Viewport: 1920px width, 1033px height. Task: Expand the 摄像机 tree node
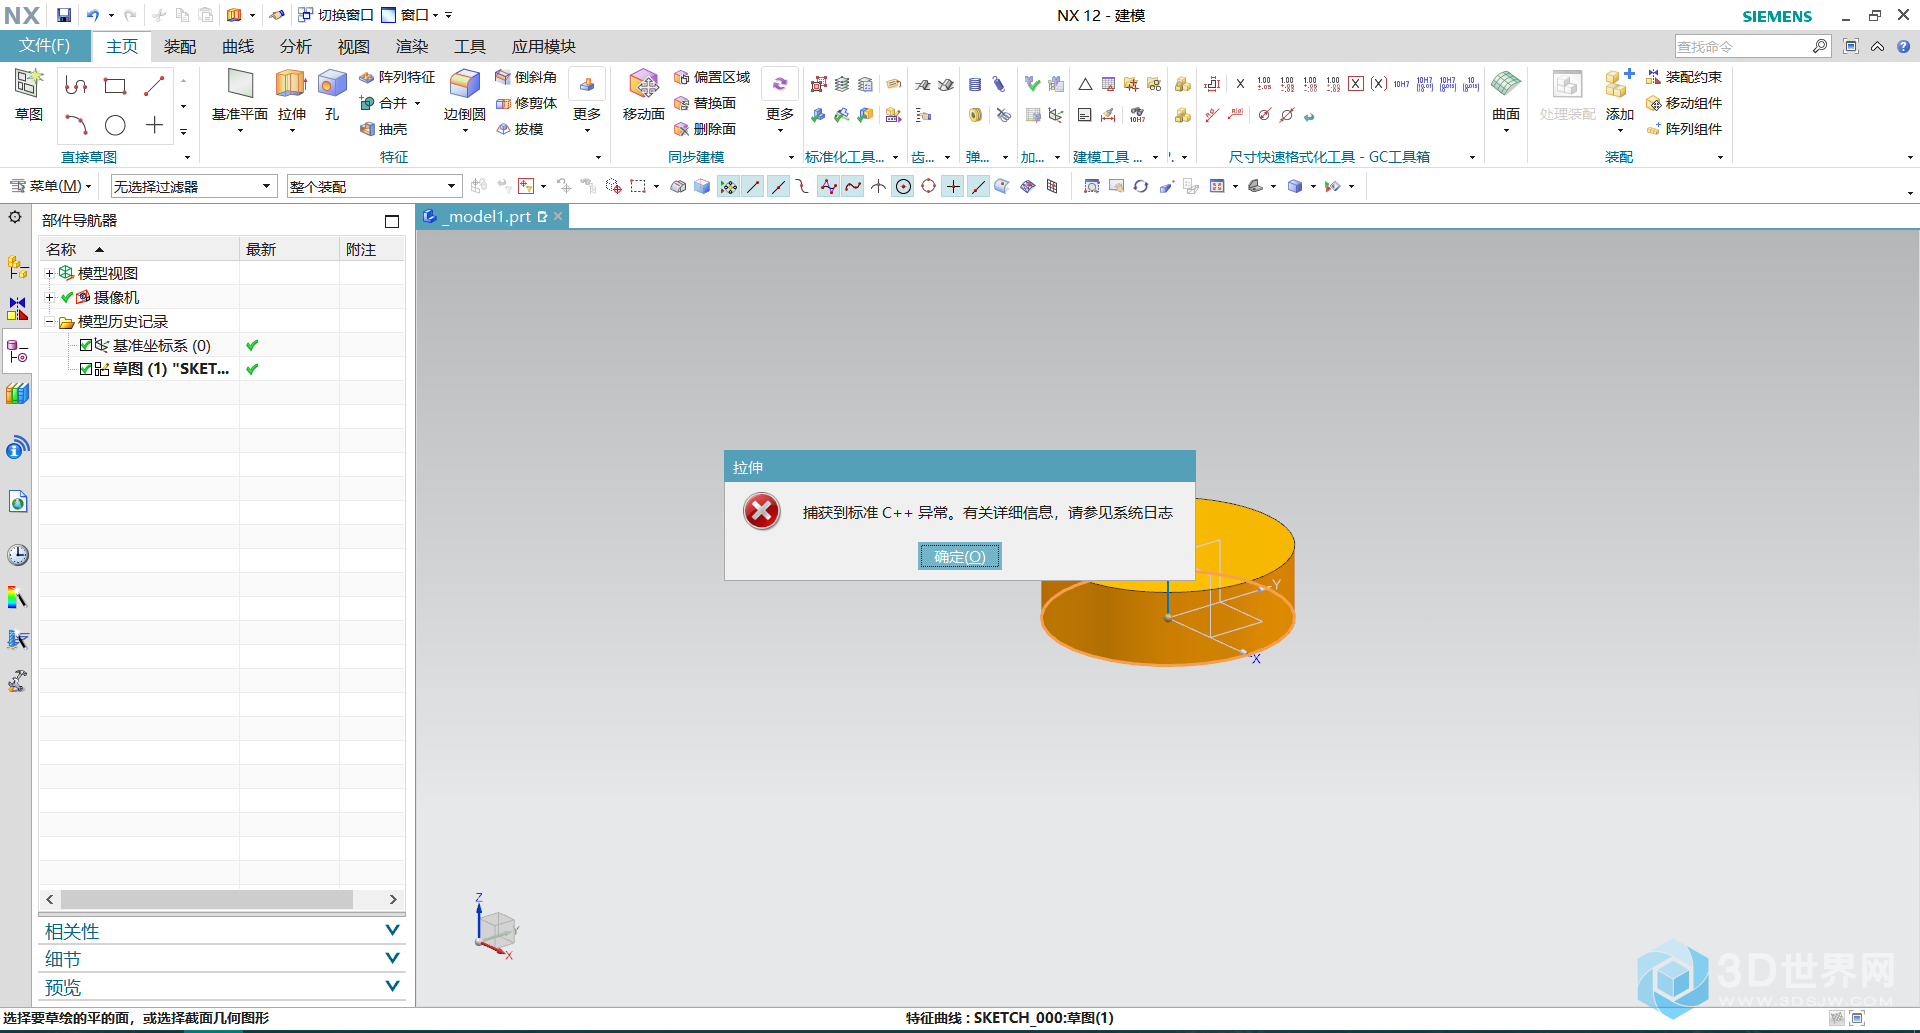49,297
